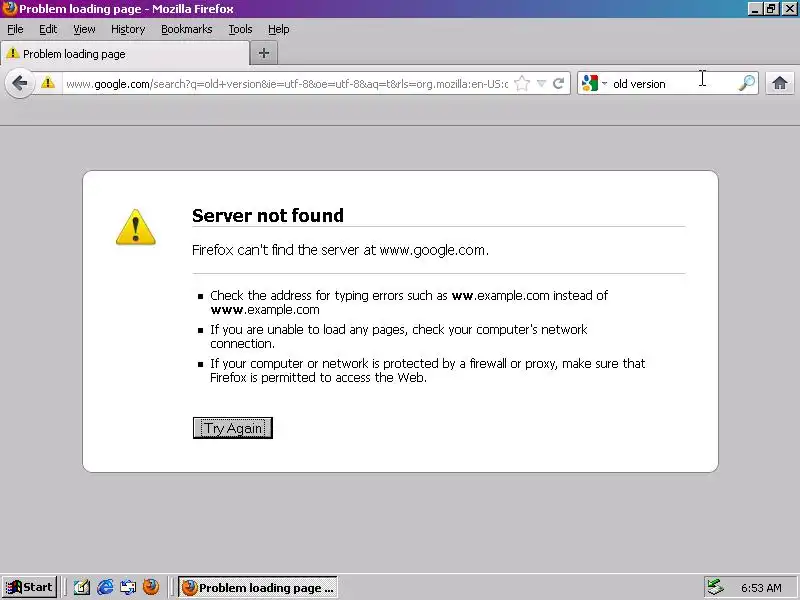Click the Try Again button

click(x=233, y=428)
